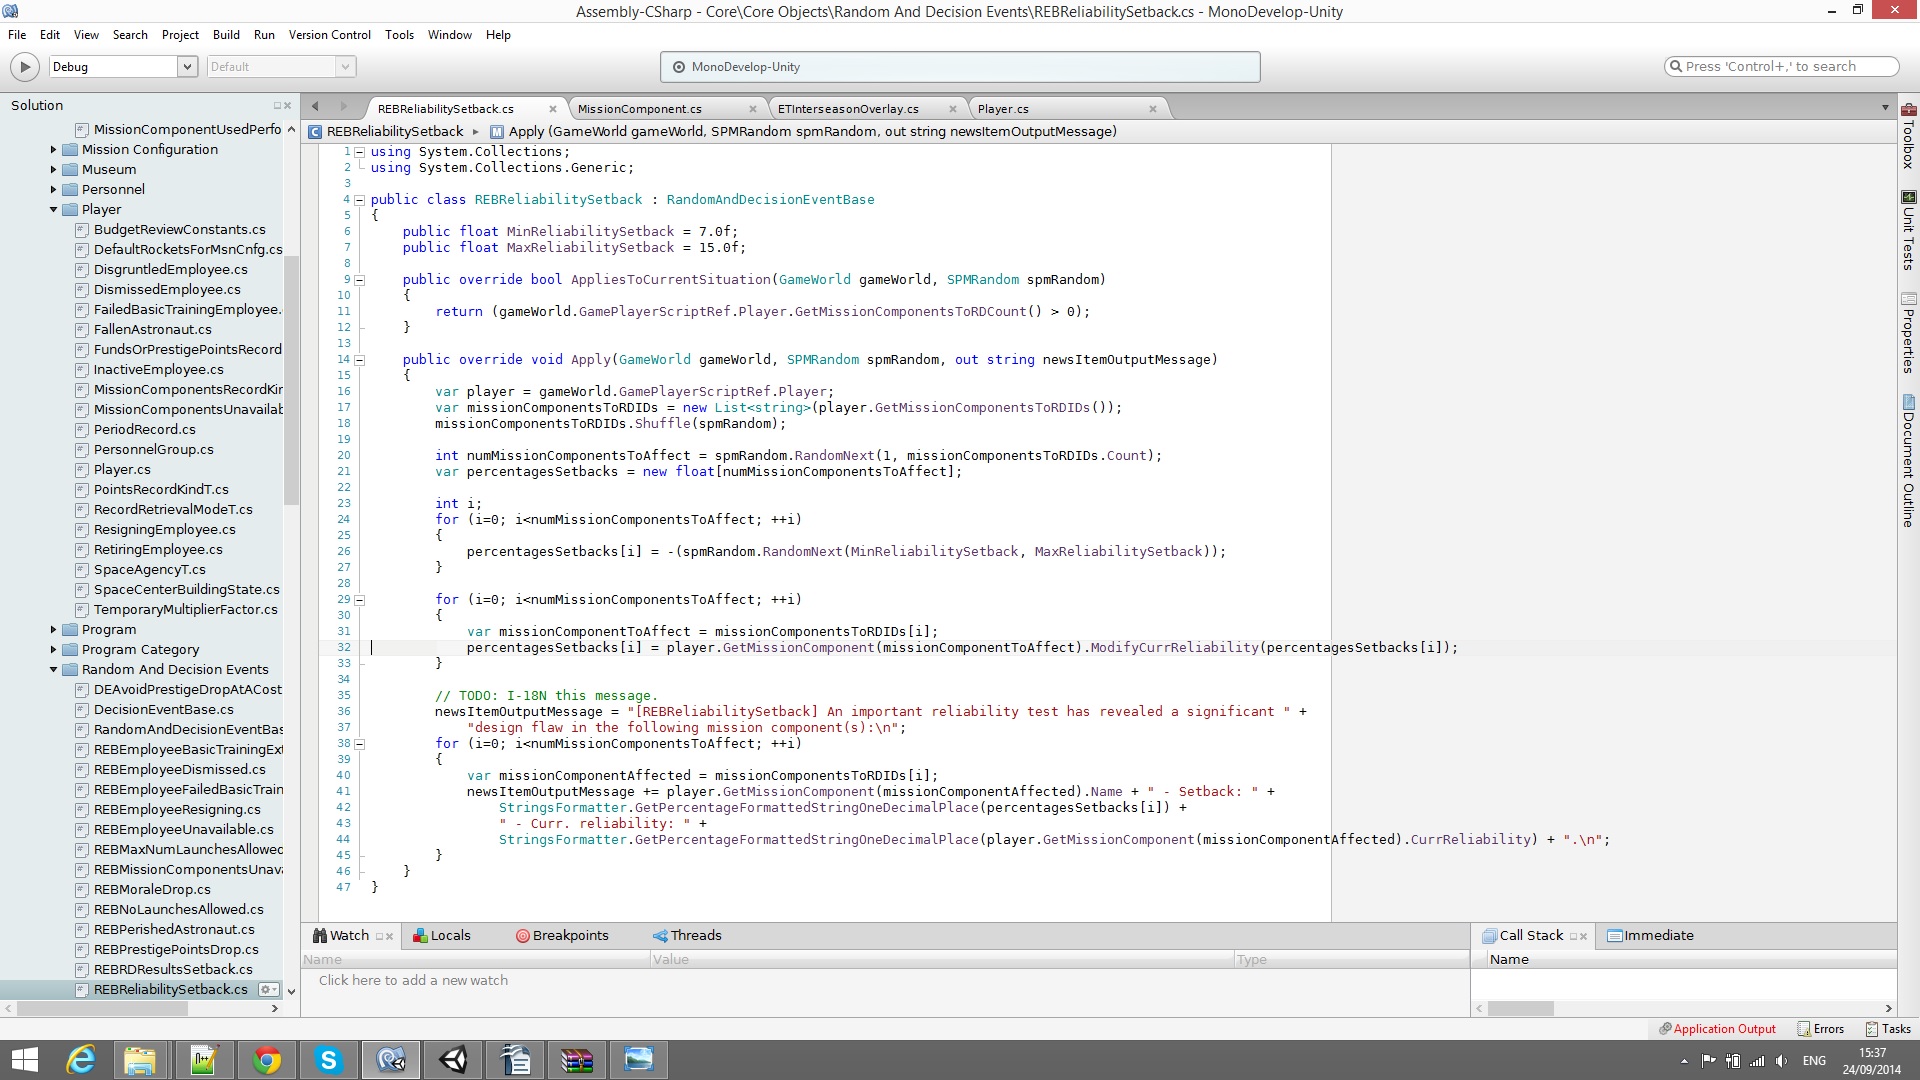
Task: Collapse the Random And Decision Events folder
Action: 53,670
